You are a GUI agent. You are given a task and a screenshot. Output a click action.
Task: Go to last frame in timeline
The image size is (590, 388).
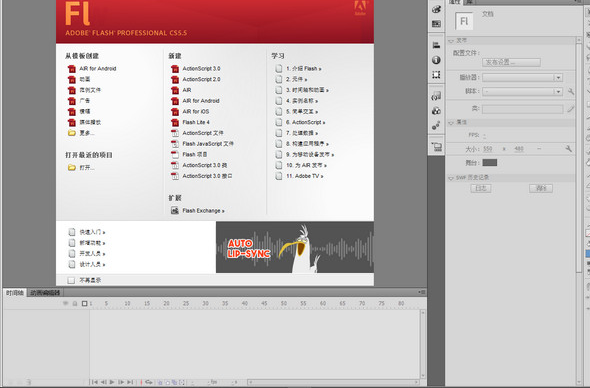130,382
